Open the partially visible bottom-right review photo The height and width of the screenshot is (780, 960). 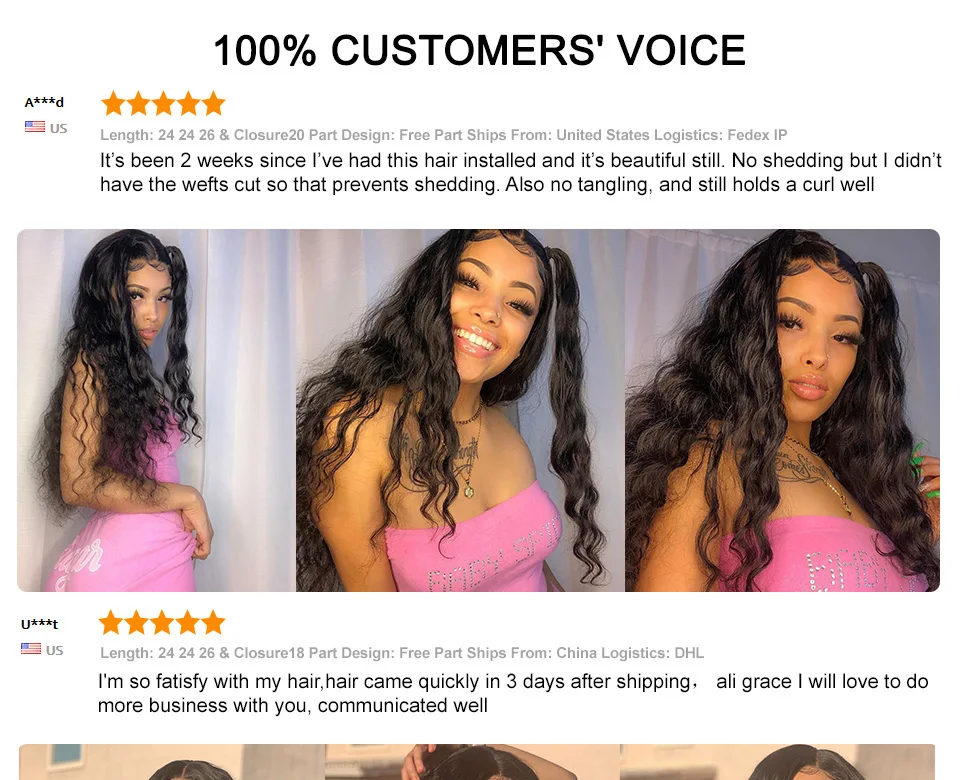778,762
